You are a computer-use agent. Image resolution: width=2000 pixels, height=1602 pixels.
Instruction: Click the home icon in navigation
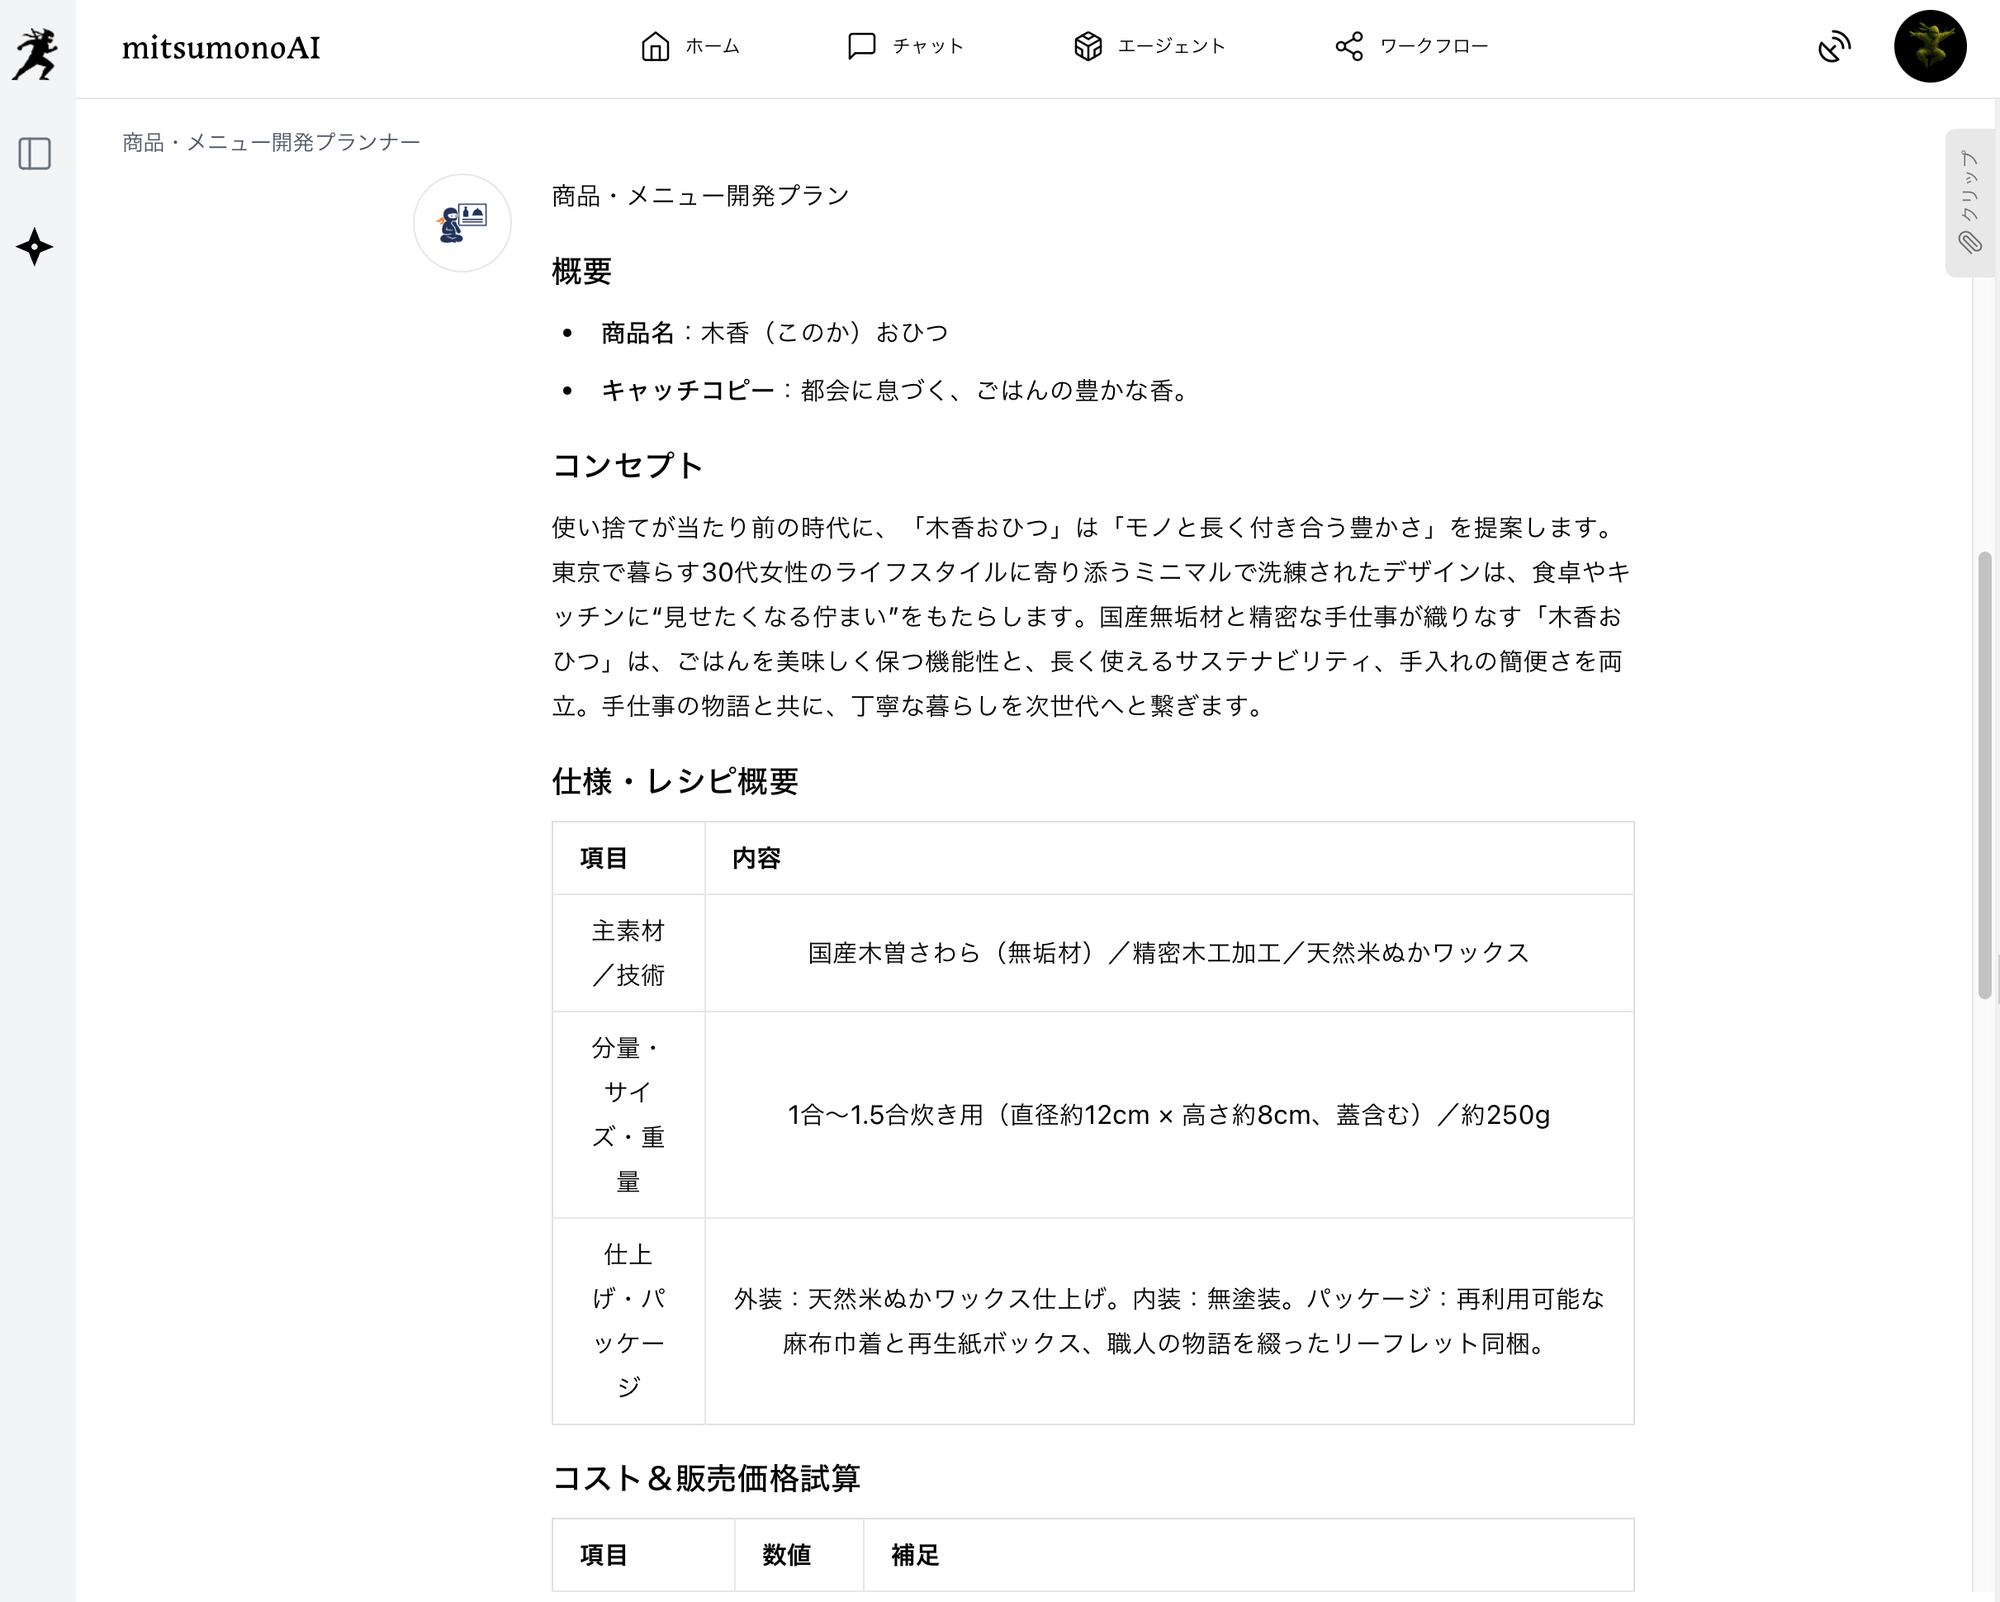point(655,46)
